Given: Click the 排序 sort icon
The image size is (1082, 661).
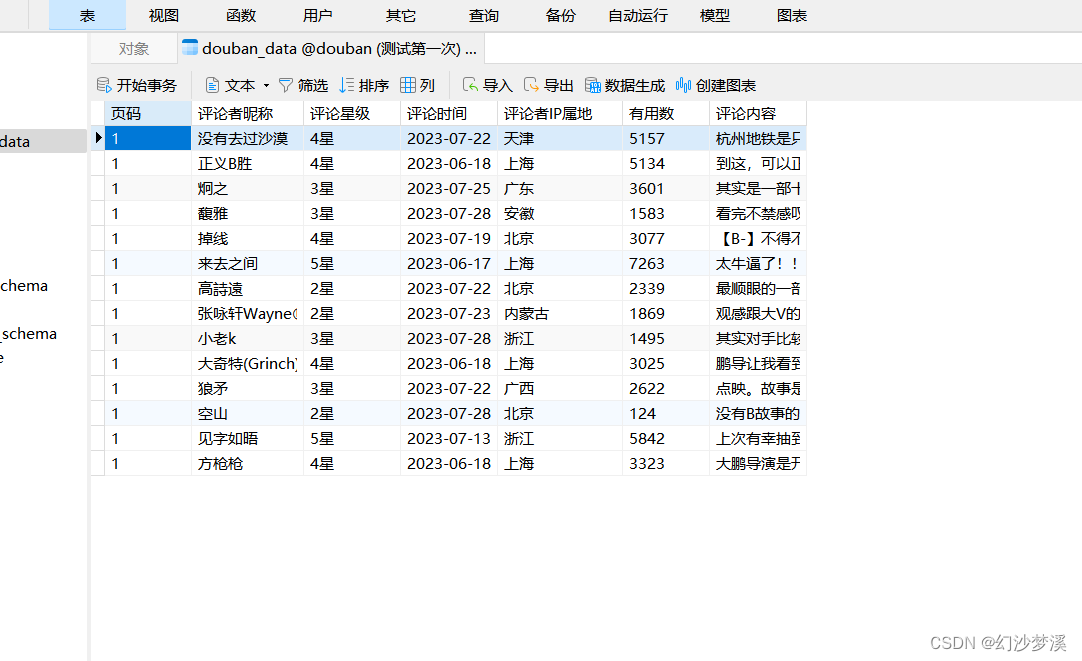Looking at the screenshot, I should point(364,85).
